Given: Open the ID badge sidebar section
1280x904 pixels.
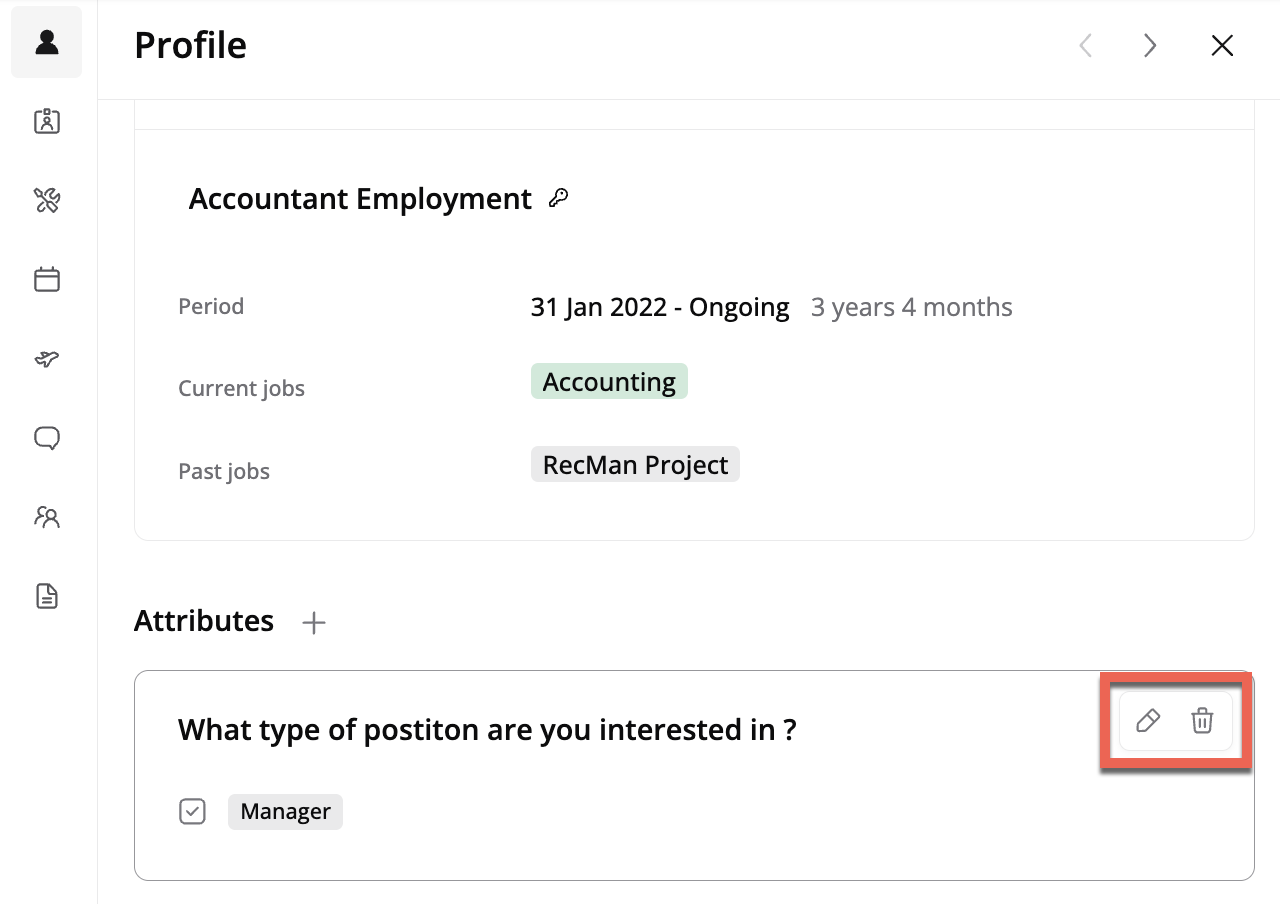Looking at the screenshot, I should click(47, 121).
